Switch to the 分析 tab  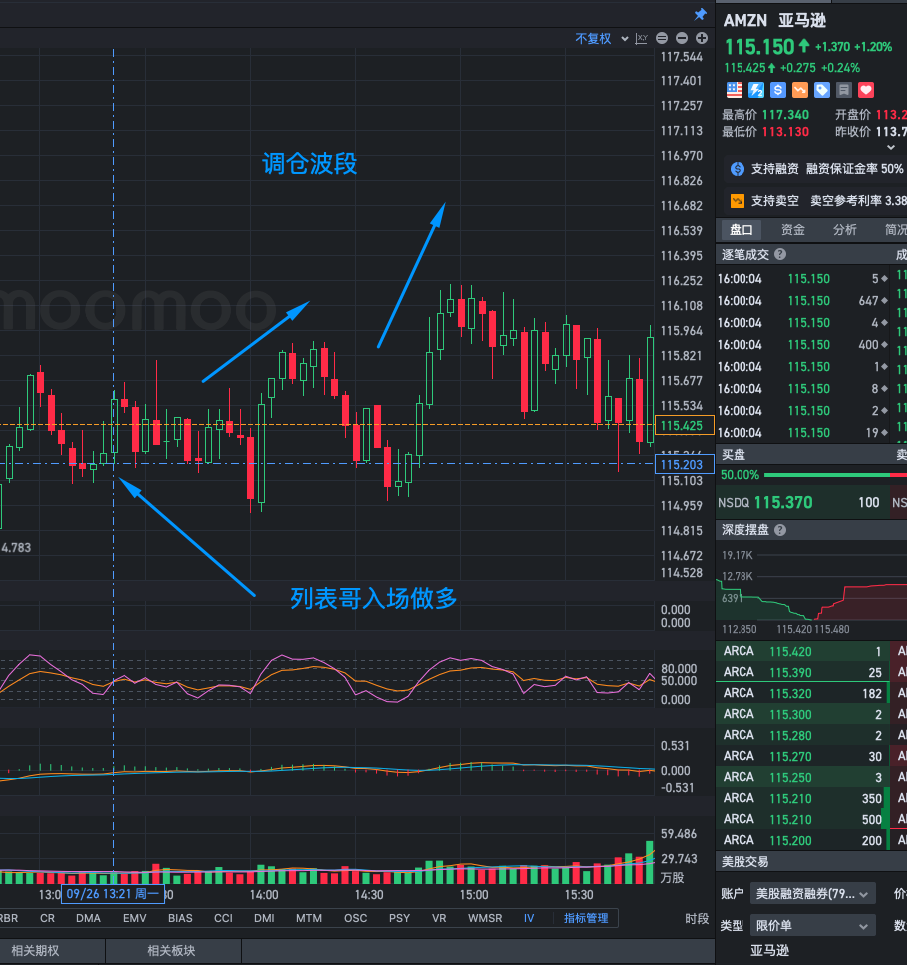(x=844, y=230)
